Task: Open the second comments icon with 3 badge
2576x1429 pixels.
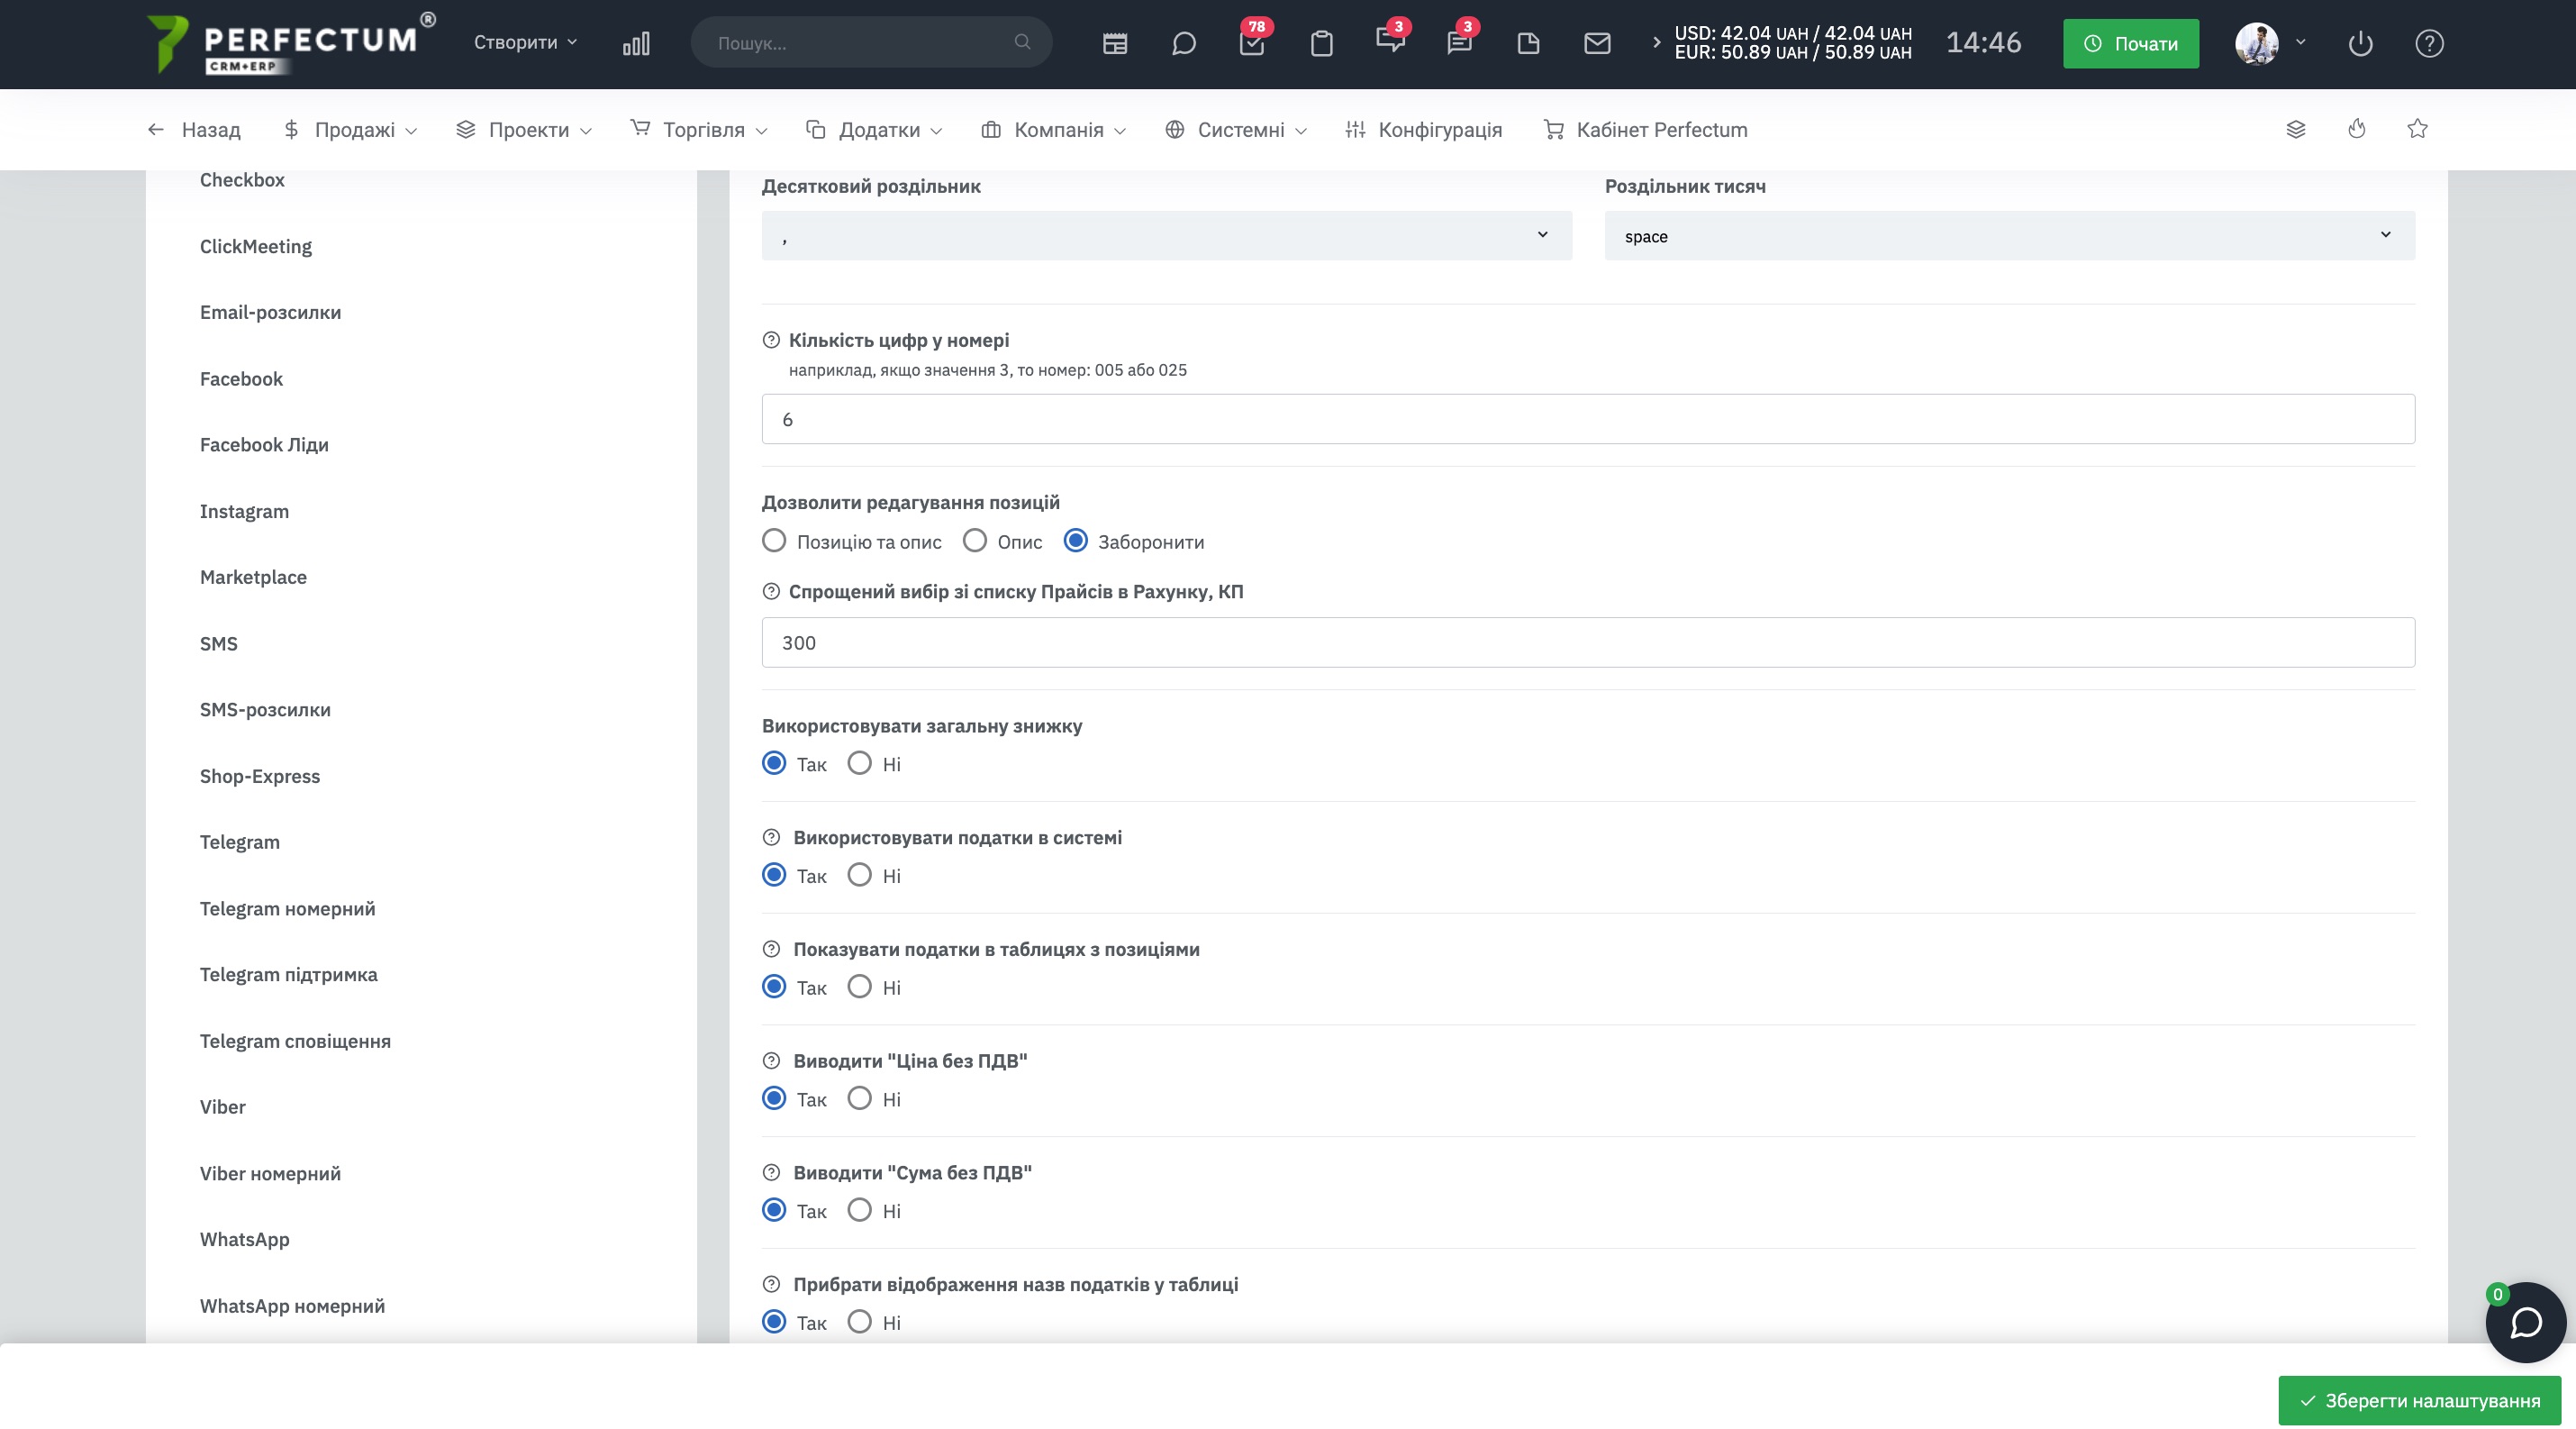Action: (1459, 42)
